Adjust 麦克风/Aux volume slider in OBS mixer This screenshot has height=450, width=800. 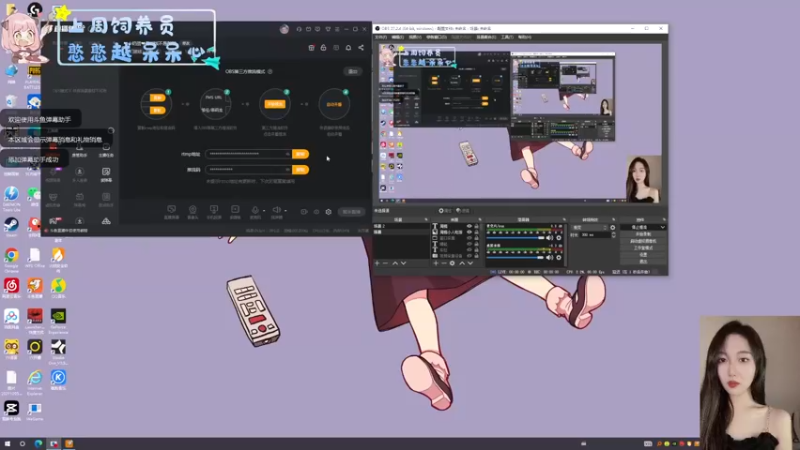coord(515,238)
